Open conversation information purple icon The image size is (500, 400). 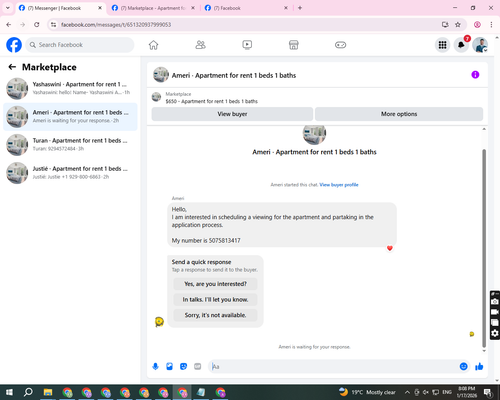[475, 75]
